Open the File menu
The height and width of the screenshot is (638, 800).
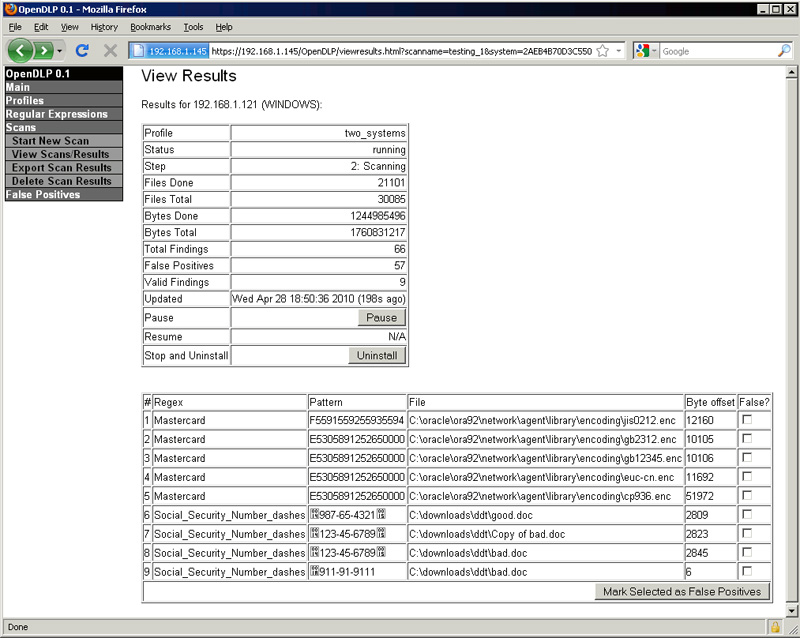pos(15,27)
